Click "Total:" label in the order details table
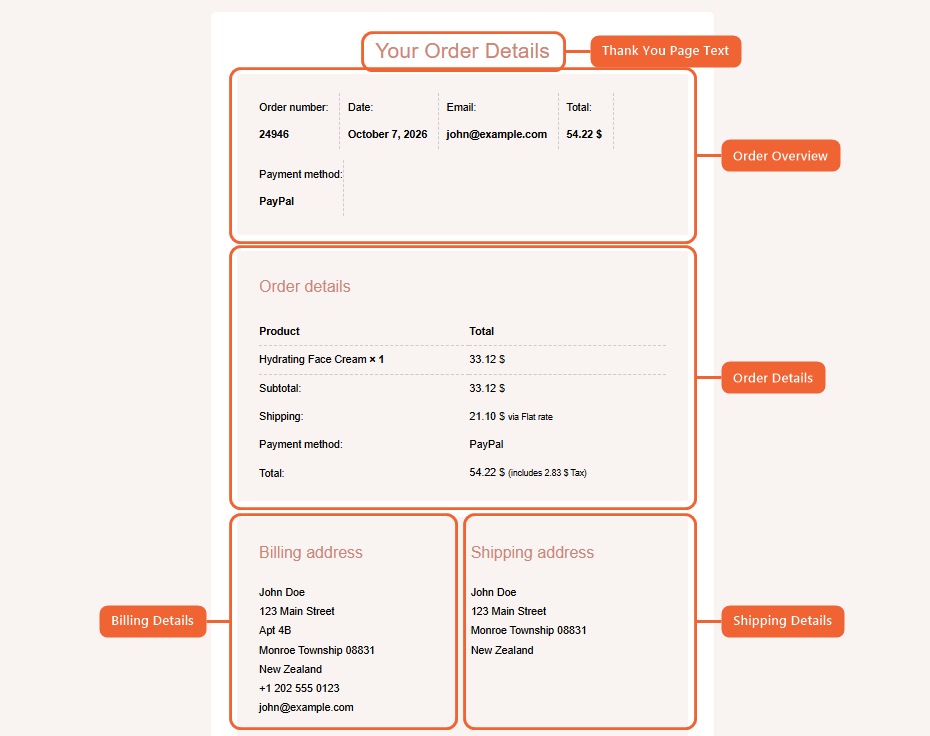Viewport: 930px width, 736px height. tap(272, 473)
